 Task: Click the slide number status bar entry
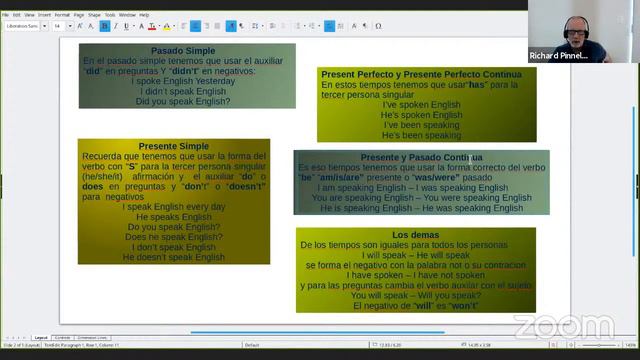(x=21, y=345)
